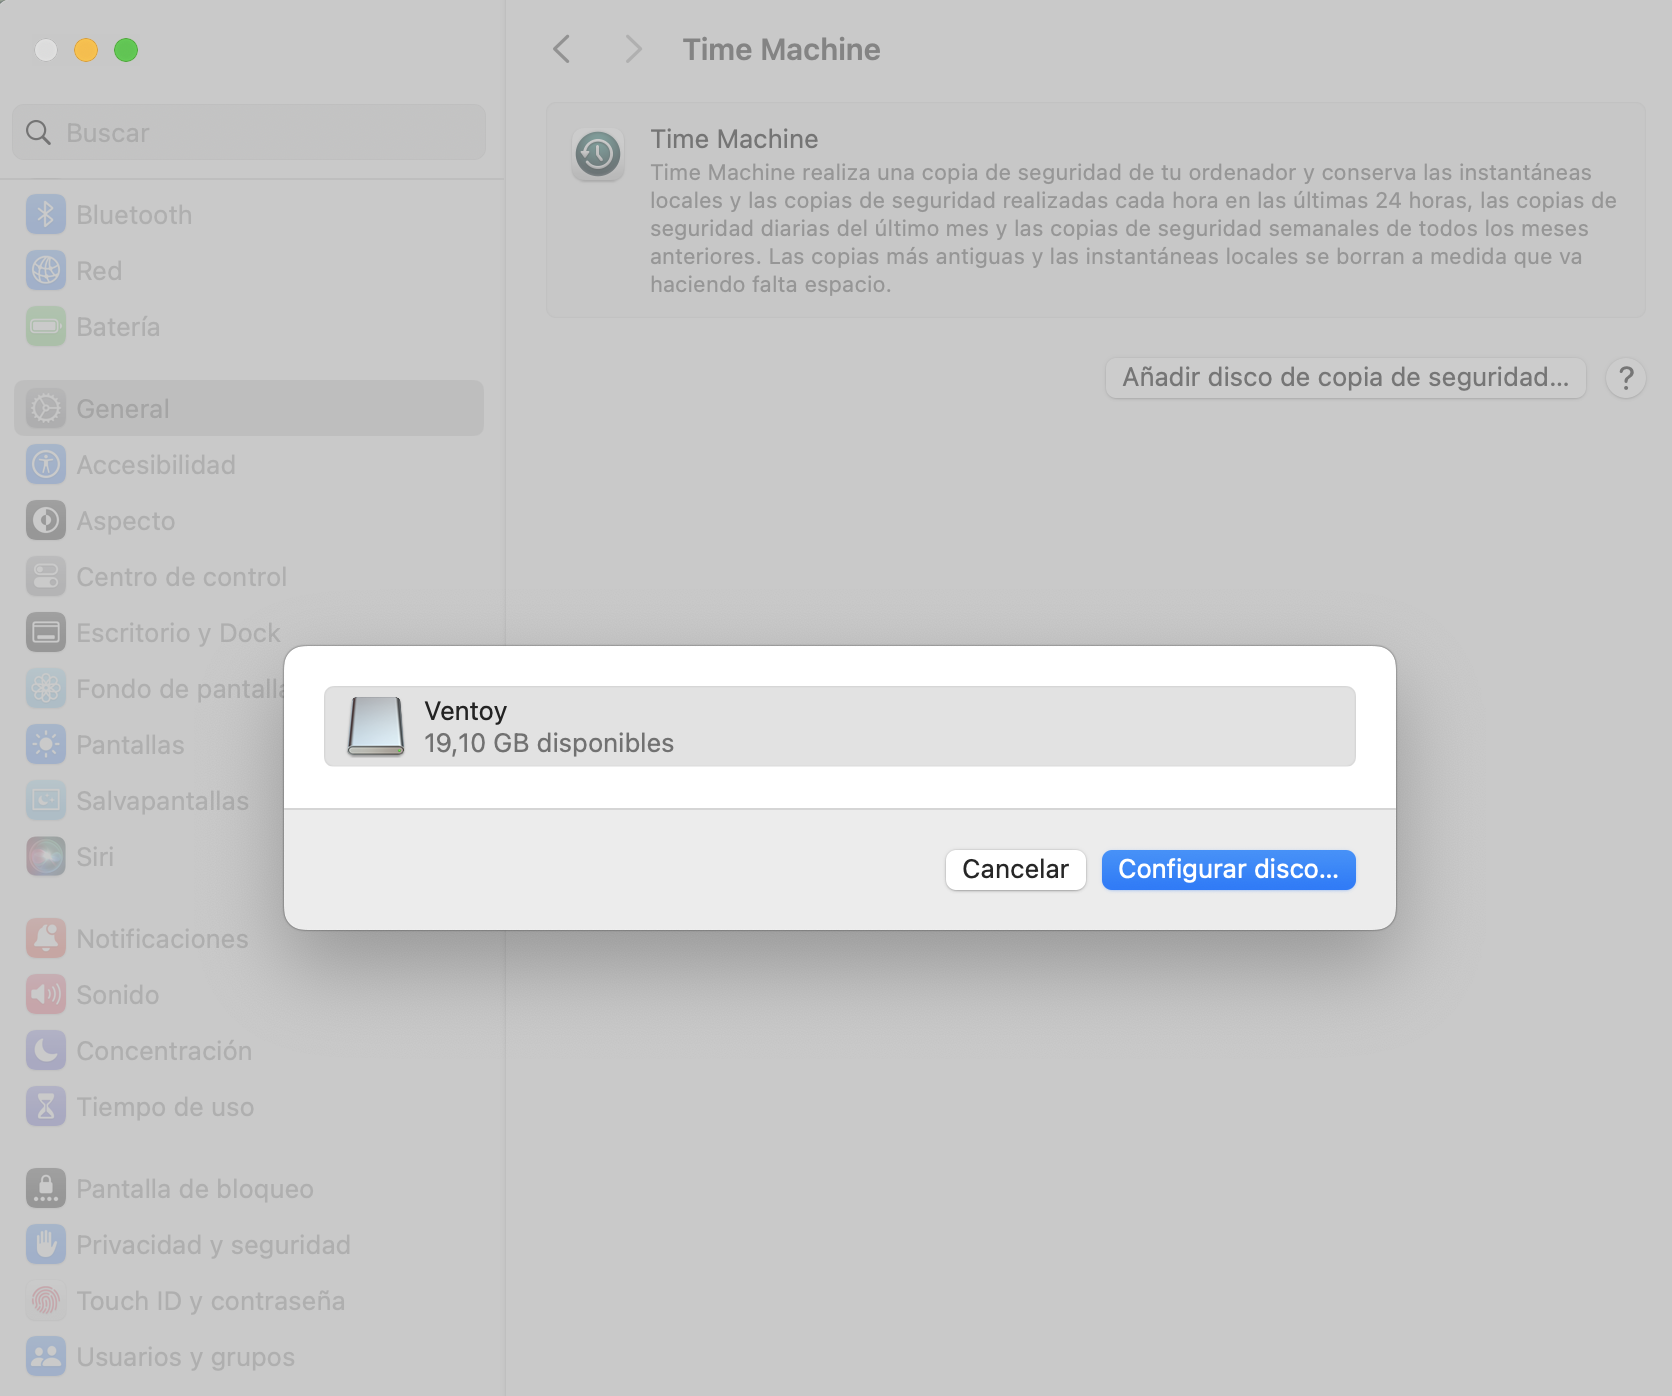Click the Ventoy drive icon
Image resolution: width=1672 pixels, height=1396 pixels.
(x=376, y=726)
